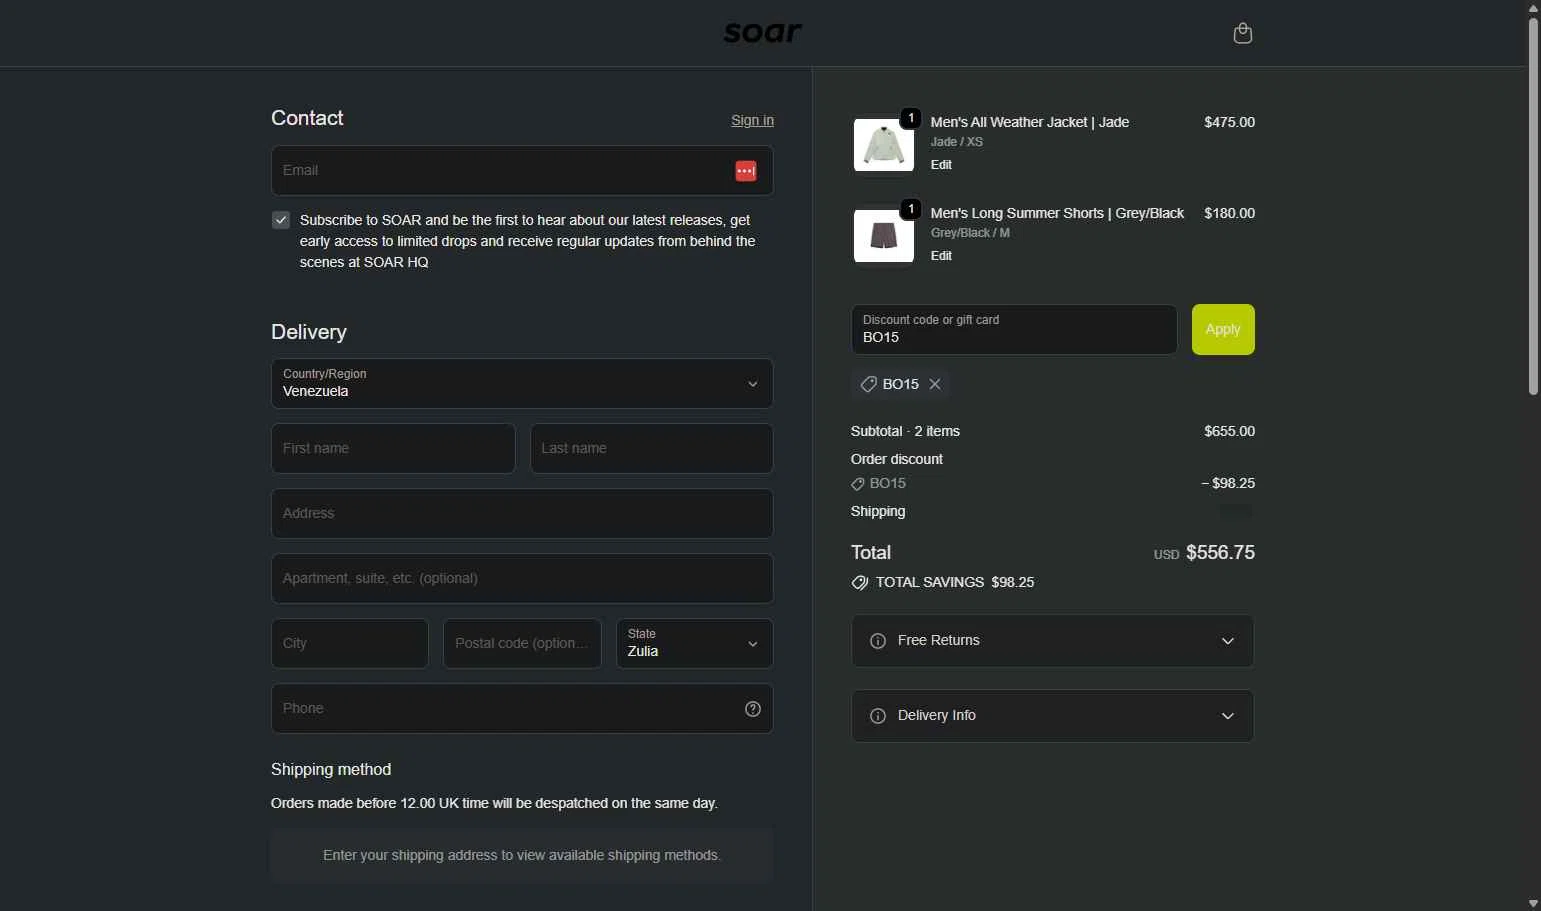The height and width of the screenshot is (911, 1541).
Task: Click the Last name field
Action: pyautogui.click(x=651, y=448)
